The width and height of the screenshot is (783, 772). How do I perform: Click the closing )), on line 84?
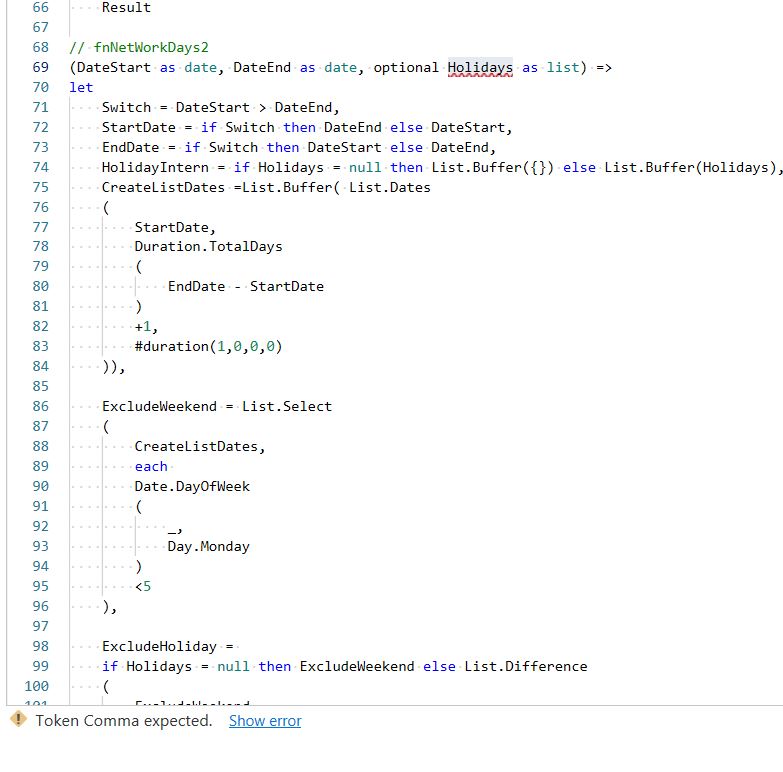[x=114, y=367]
